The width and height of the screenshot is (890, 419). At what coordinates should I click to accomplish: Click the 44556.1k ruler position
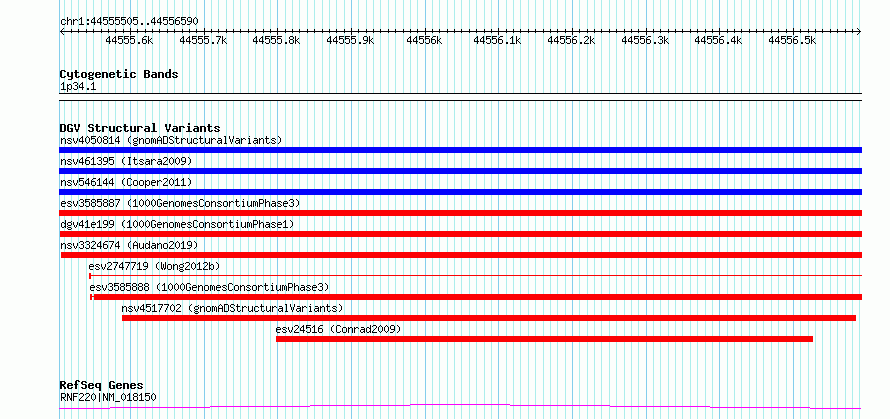498,40
